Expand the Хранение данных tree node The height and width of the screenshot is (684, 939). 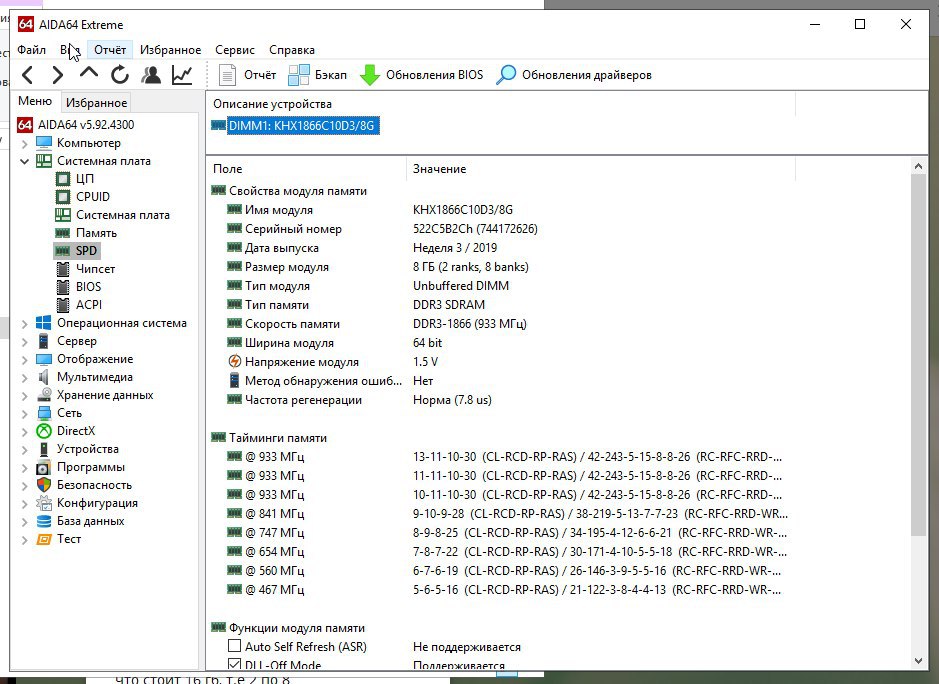click(x=25, y=395)
